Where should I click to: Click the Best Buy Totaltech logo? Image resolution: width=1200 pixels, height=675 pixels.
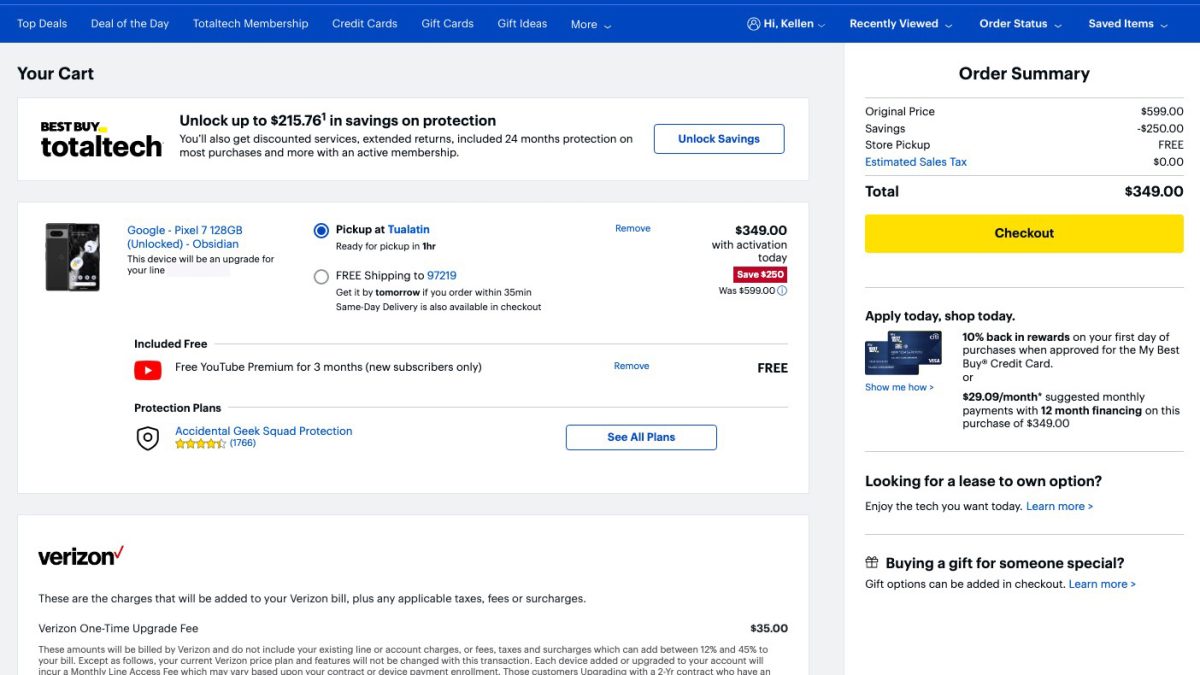point(101,139)
